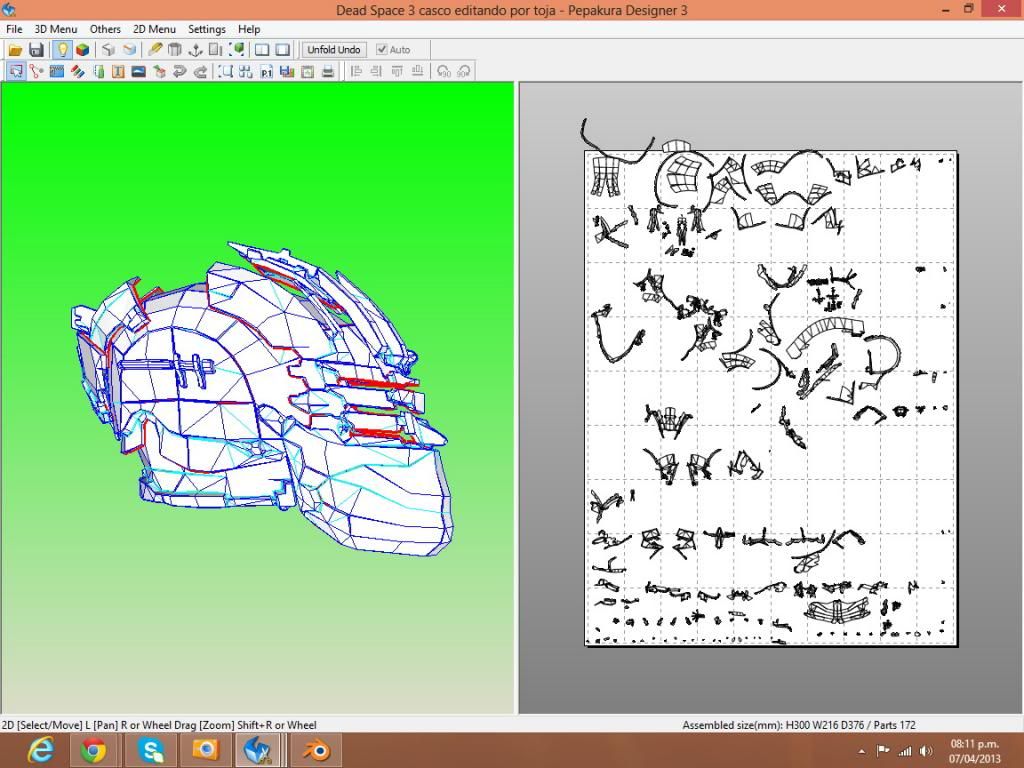Click the Assembled size status bar text

(x=799, y=725)
